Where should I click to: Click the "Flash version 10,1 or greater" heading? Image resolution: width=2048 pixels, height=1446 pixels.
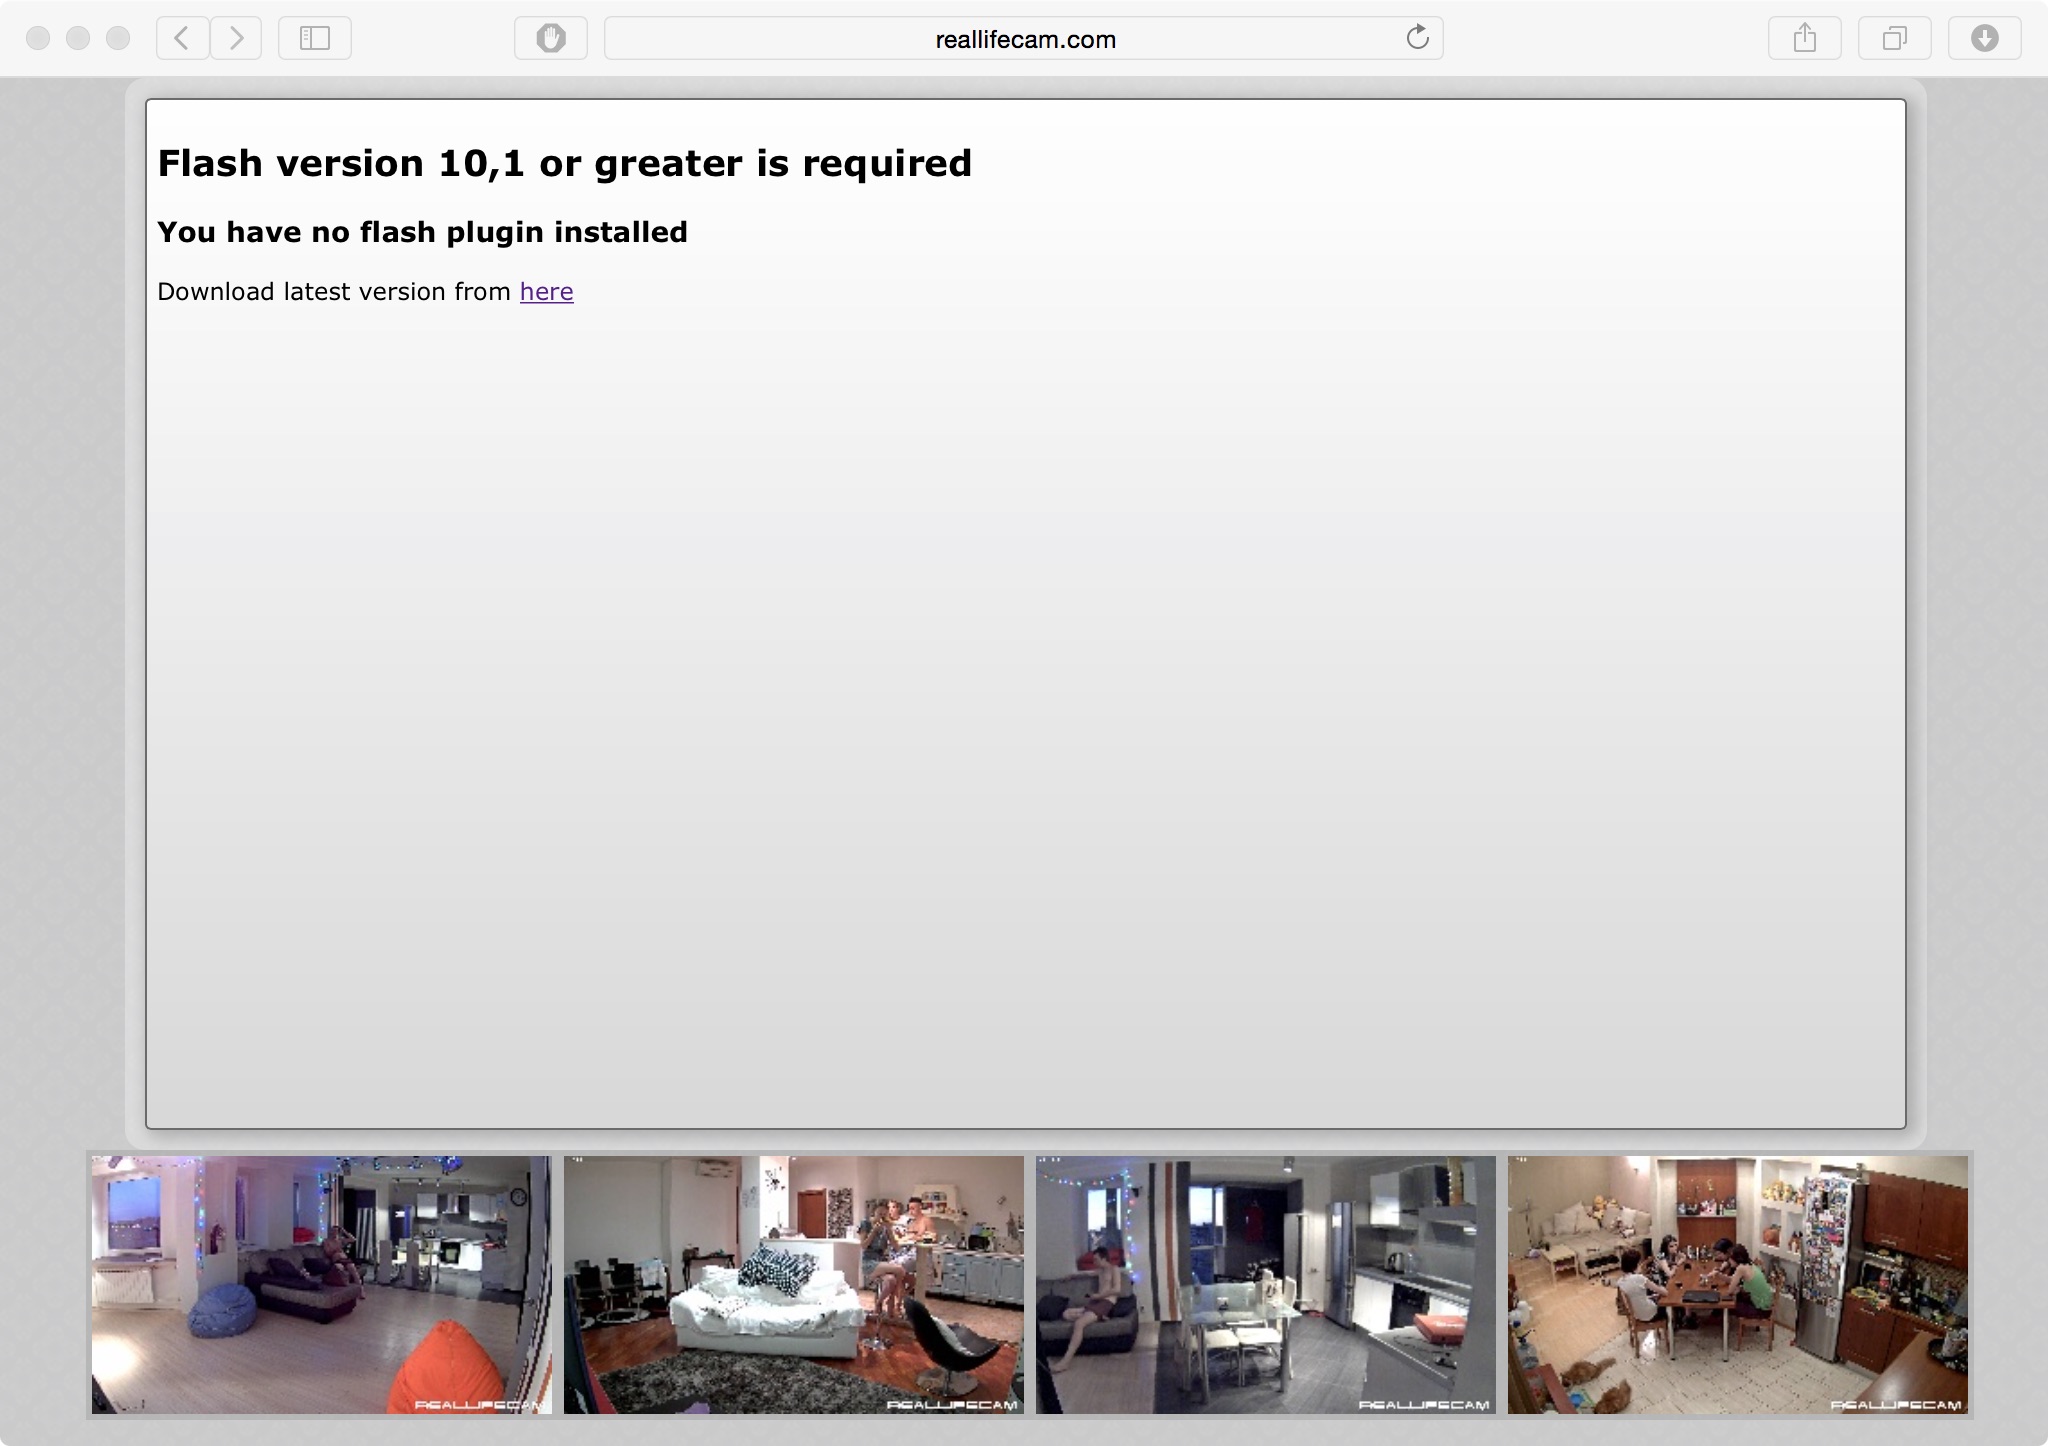[x=564, y=164]
